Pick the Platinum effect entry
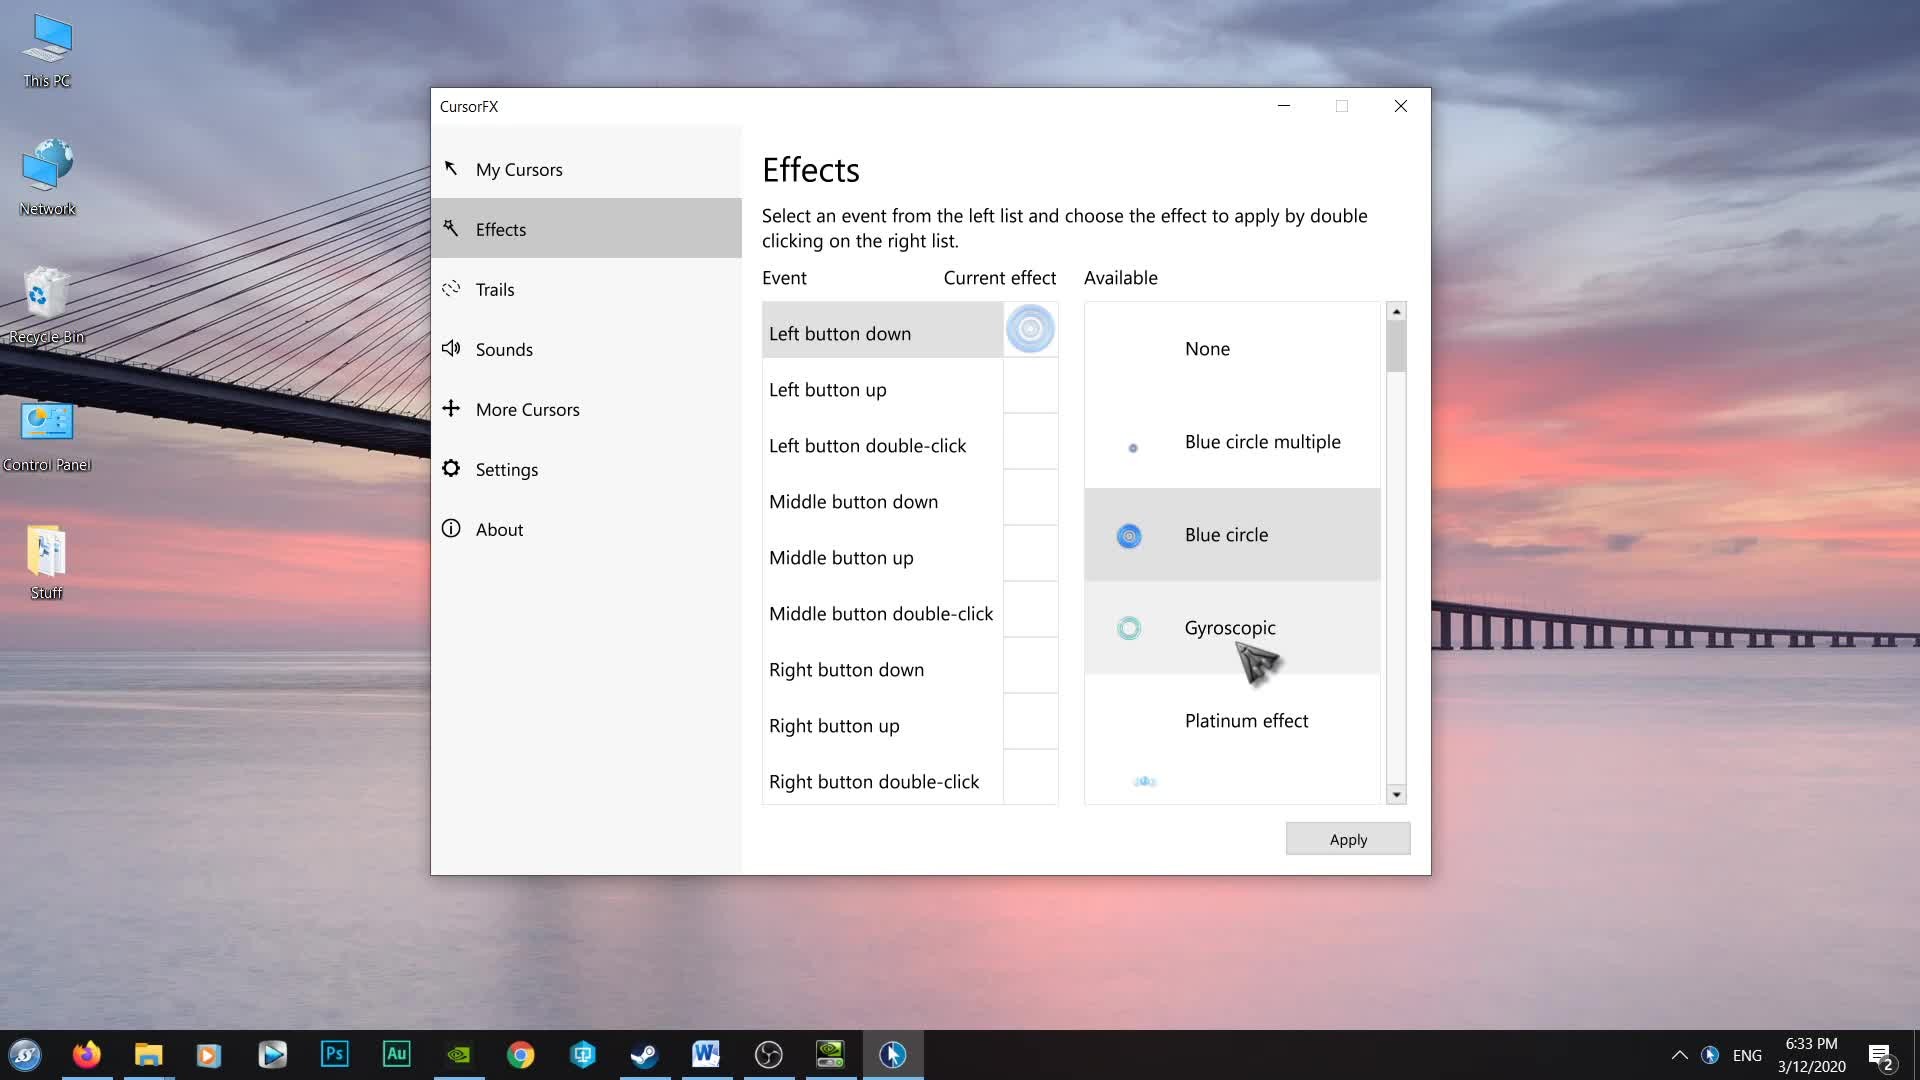Screen dimensions: 1920x1080 click(1246, 721)
